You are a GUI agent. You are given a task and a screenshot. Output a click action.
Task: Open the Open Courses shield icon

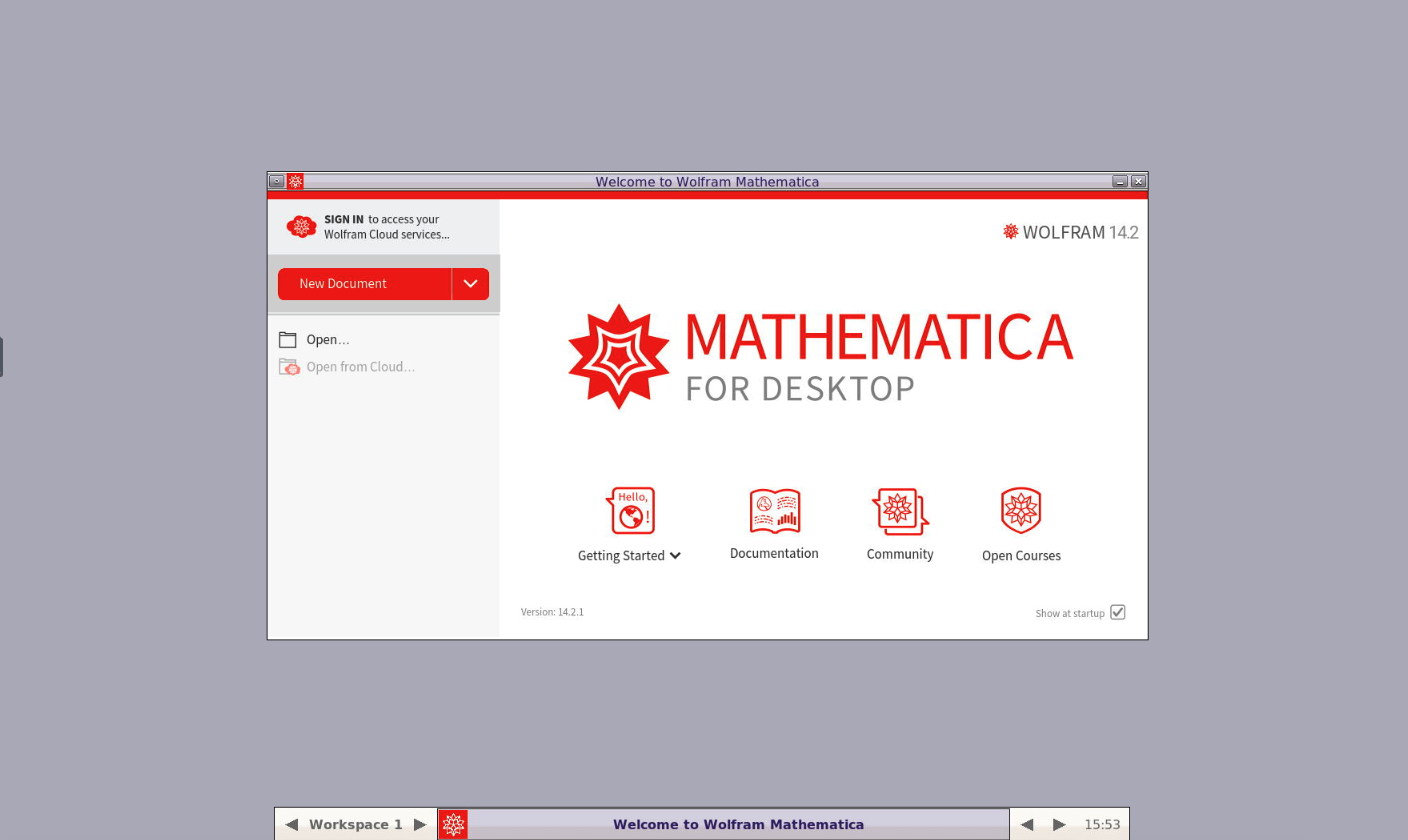[x=1021, y=511]
